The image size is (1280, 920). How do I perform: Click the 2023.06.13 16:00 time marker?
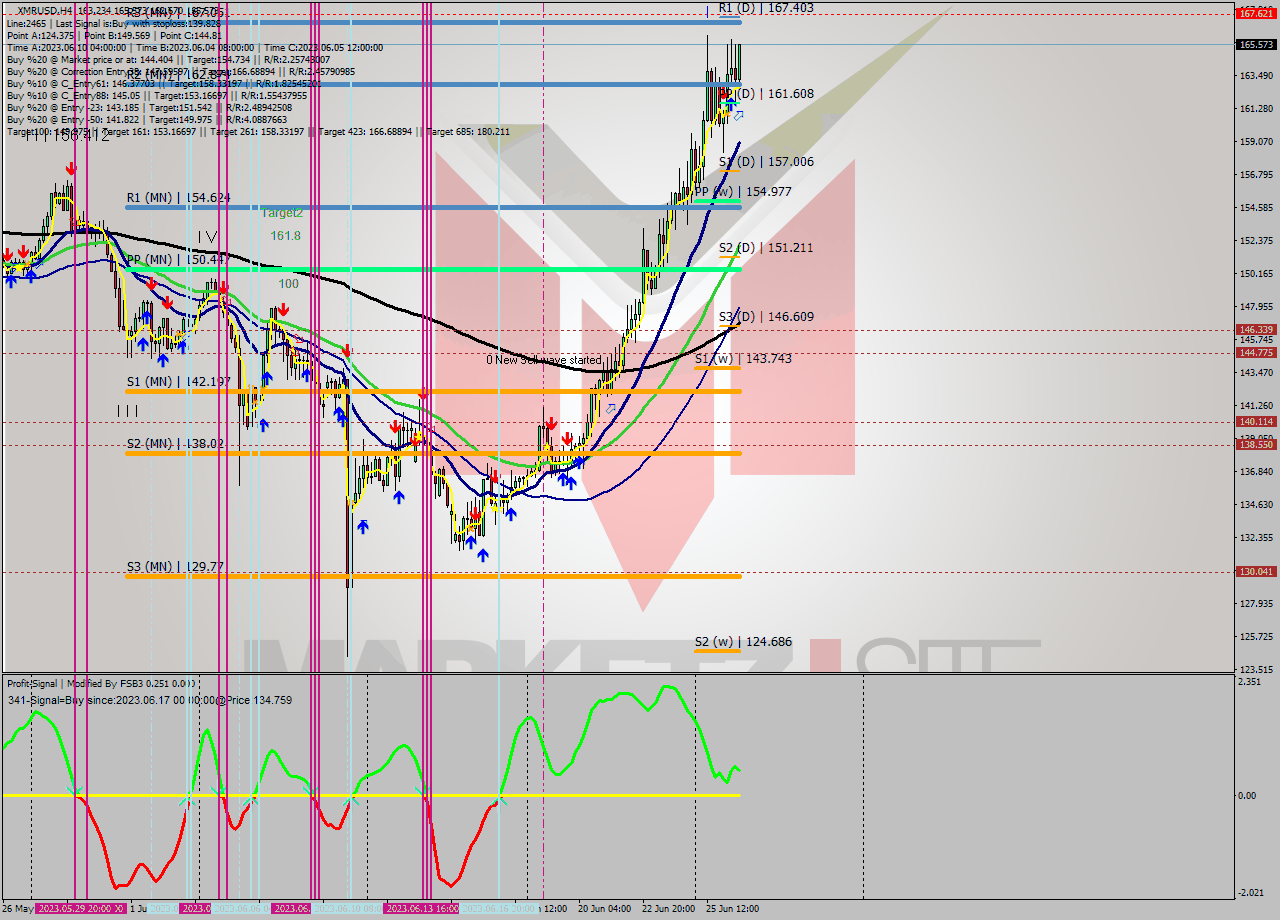[421, 909]
